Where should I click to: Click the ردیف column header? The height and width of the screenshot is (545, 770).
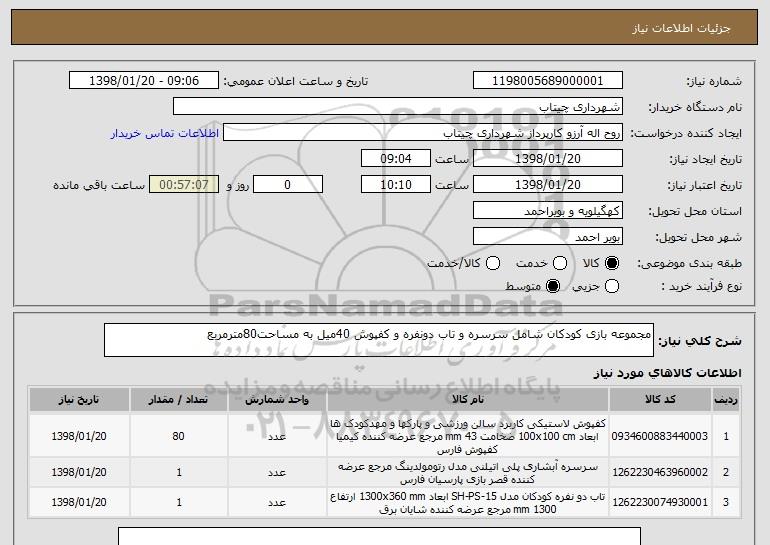coord(726,400)
